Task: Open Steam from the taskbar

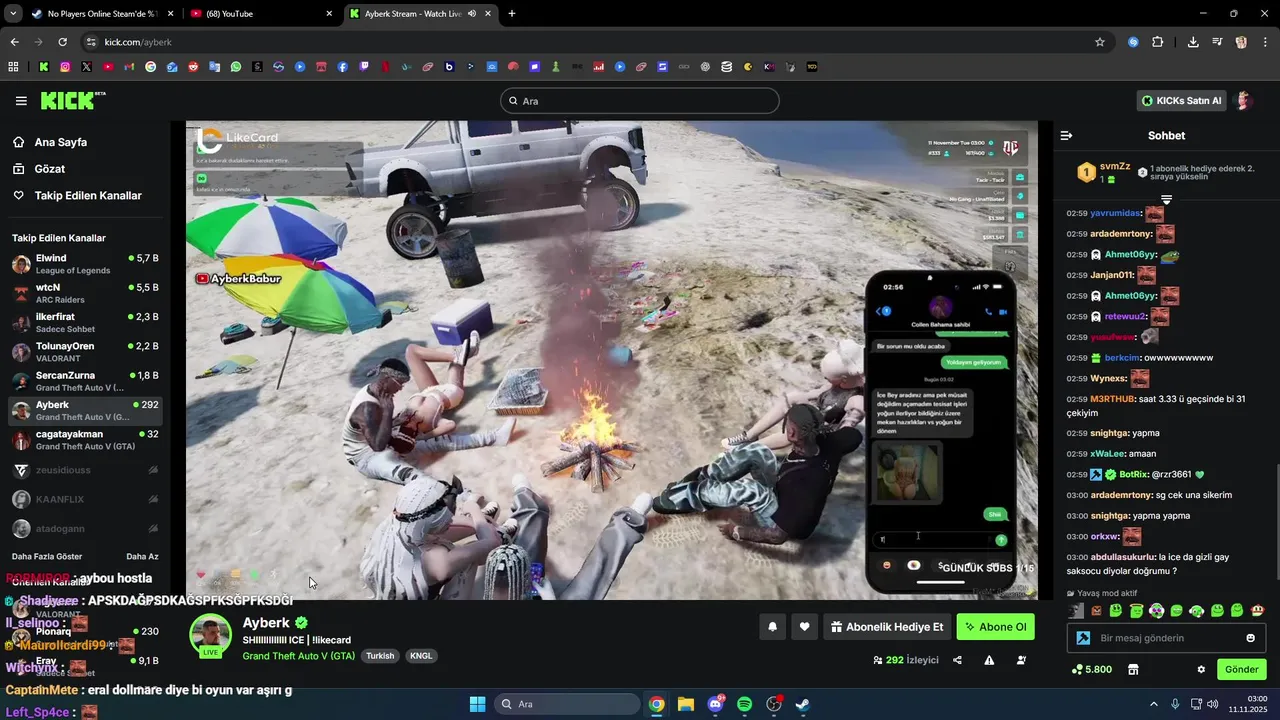Action: tap(802, 704)
